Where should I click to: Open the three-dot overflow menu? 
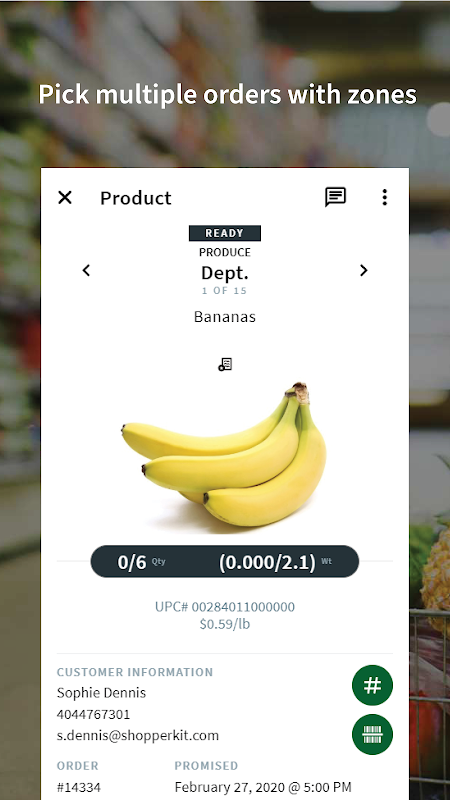pyautogui.click(x=385, y=197)
